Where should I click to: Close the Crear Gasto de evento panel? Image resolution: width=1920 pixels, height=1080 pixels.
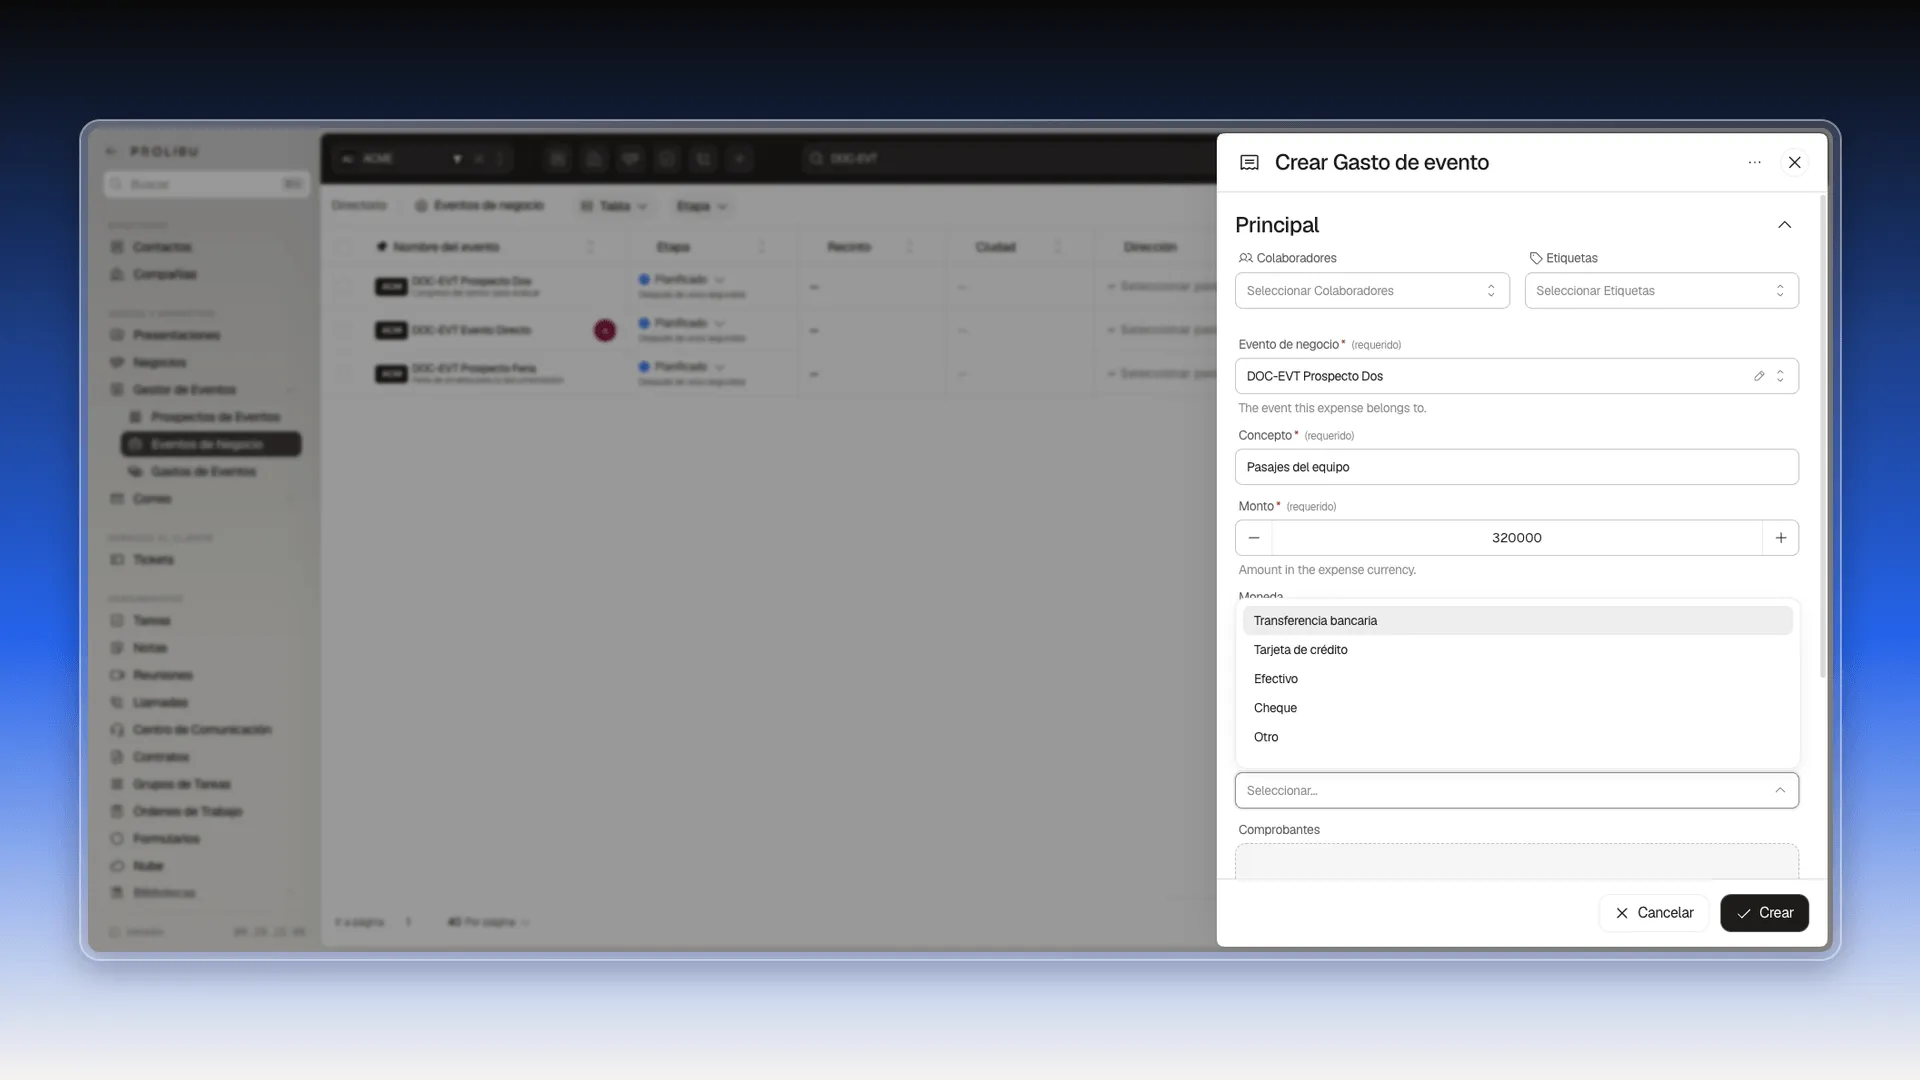coord(1794,162)
